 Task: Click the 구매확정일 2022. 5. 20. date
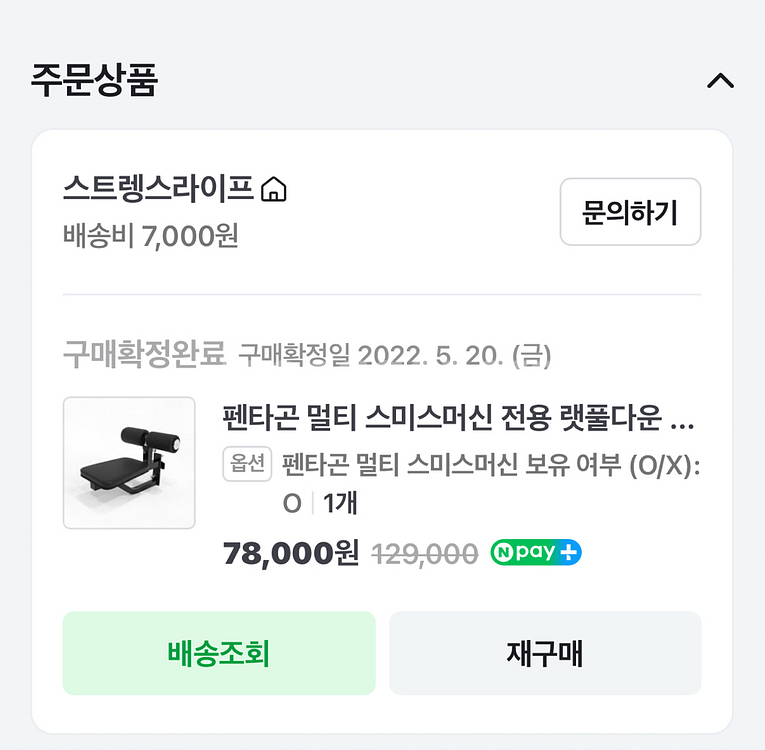394,355
